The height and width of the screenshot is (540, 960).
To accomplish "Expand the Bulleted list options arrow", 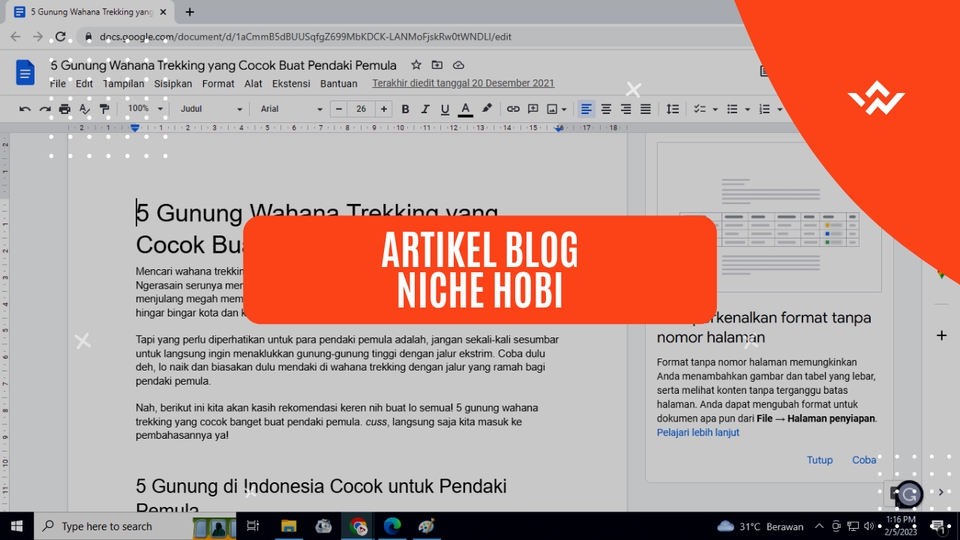I will [748, 110].
